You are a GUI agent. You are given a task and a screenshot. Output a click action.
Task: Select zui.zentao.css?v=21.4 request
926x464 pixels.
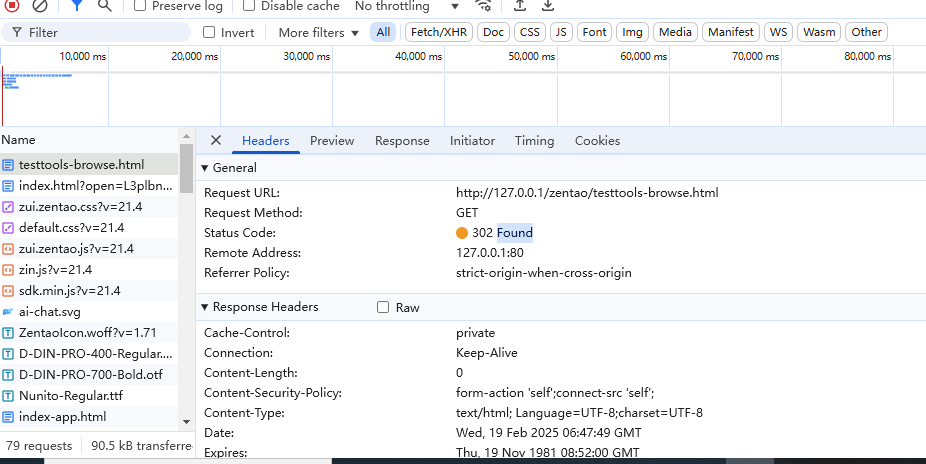(x=89, y=207)
